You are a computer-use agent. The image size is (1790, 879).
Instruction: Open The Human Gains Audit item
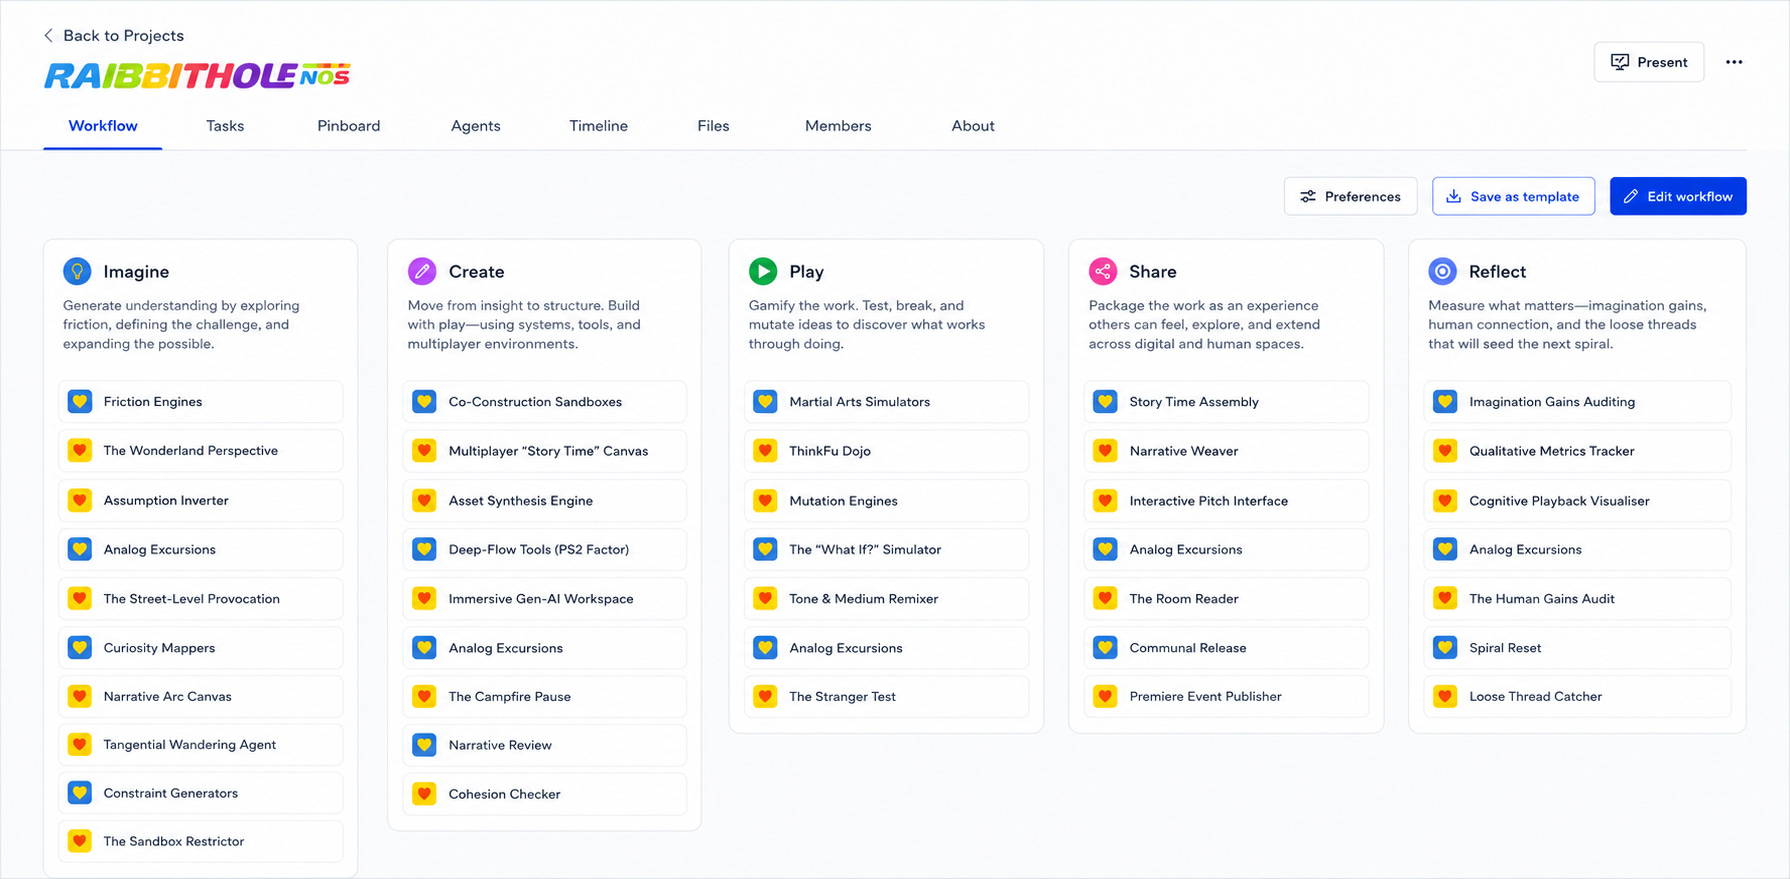click(x=1577, y=599)
